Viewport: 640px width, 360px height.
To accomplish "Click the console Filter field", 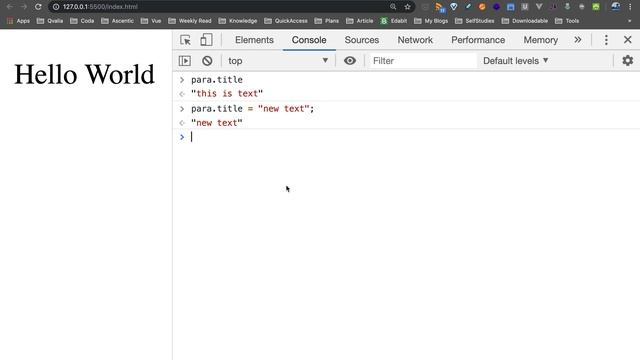I will pos(422,61).
